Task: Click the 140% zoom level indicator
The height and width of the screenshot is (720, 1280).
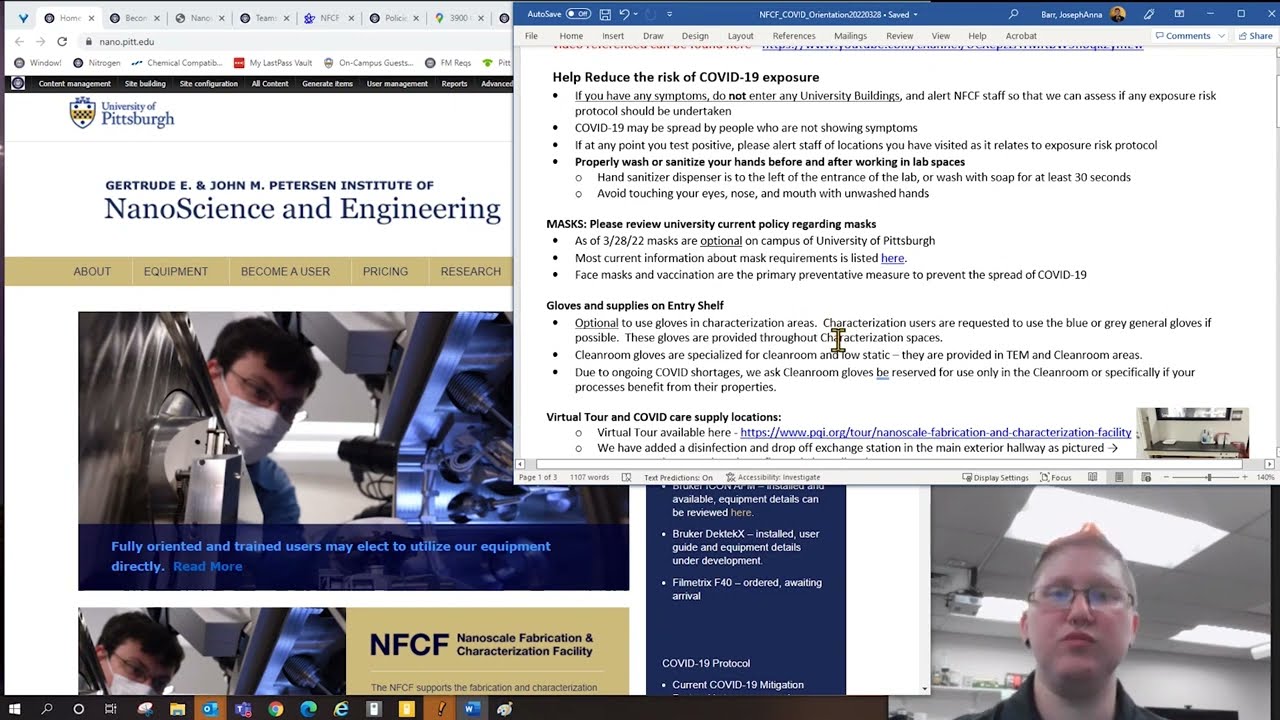Action: 1265,477
